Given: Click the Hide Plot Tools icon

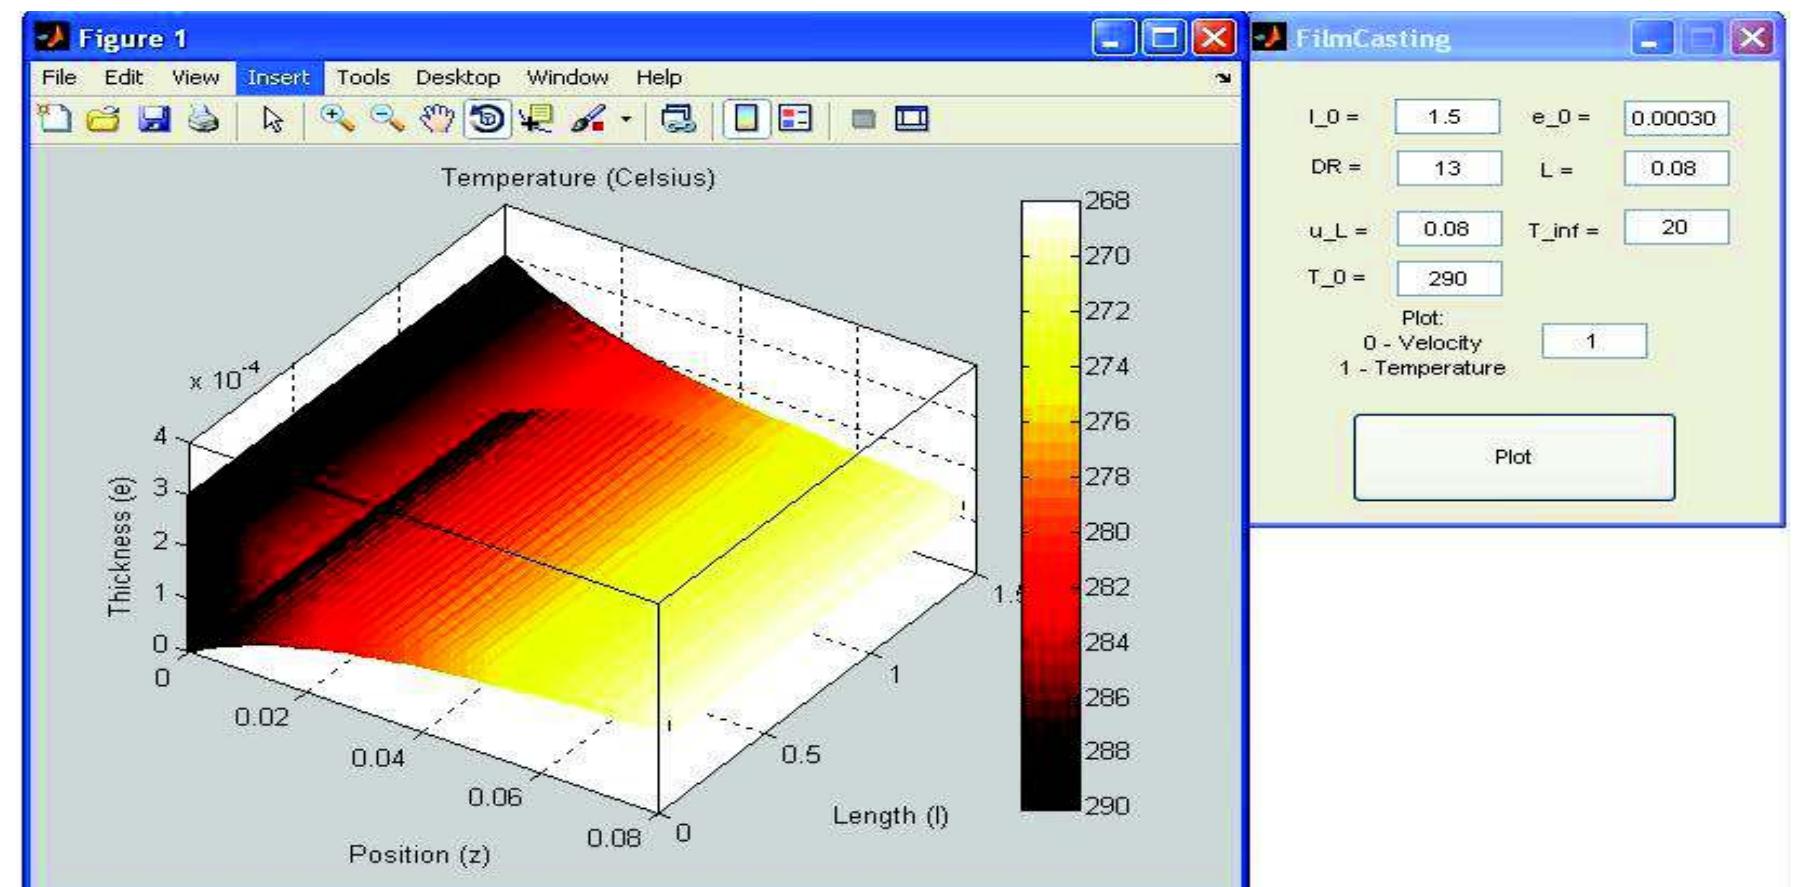Looking at the screenshot, I should point(863,119).
